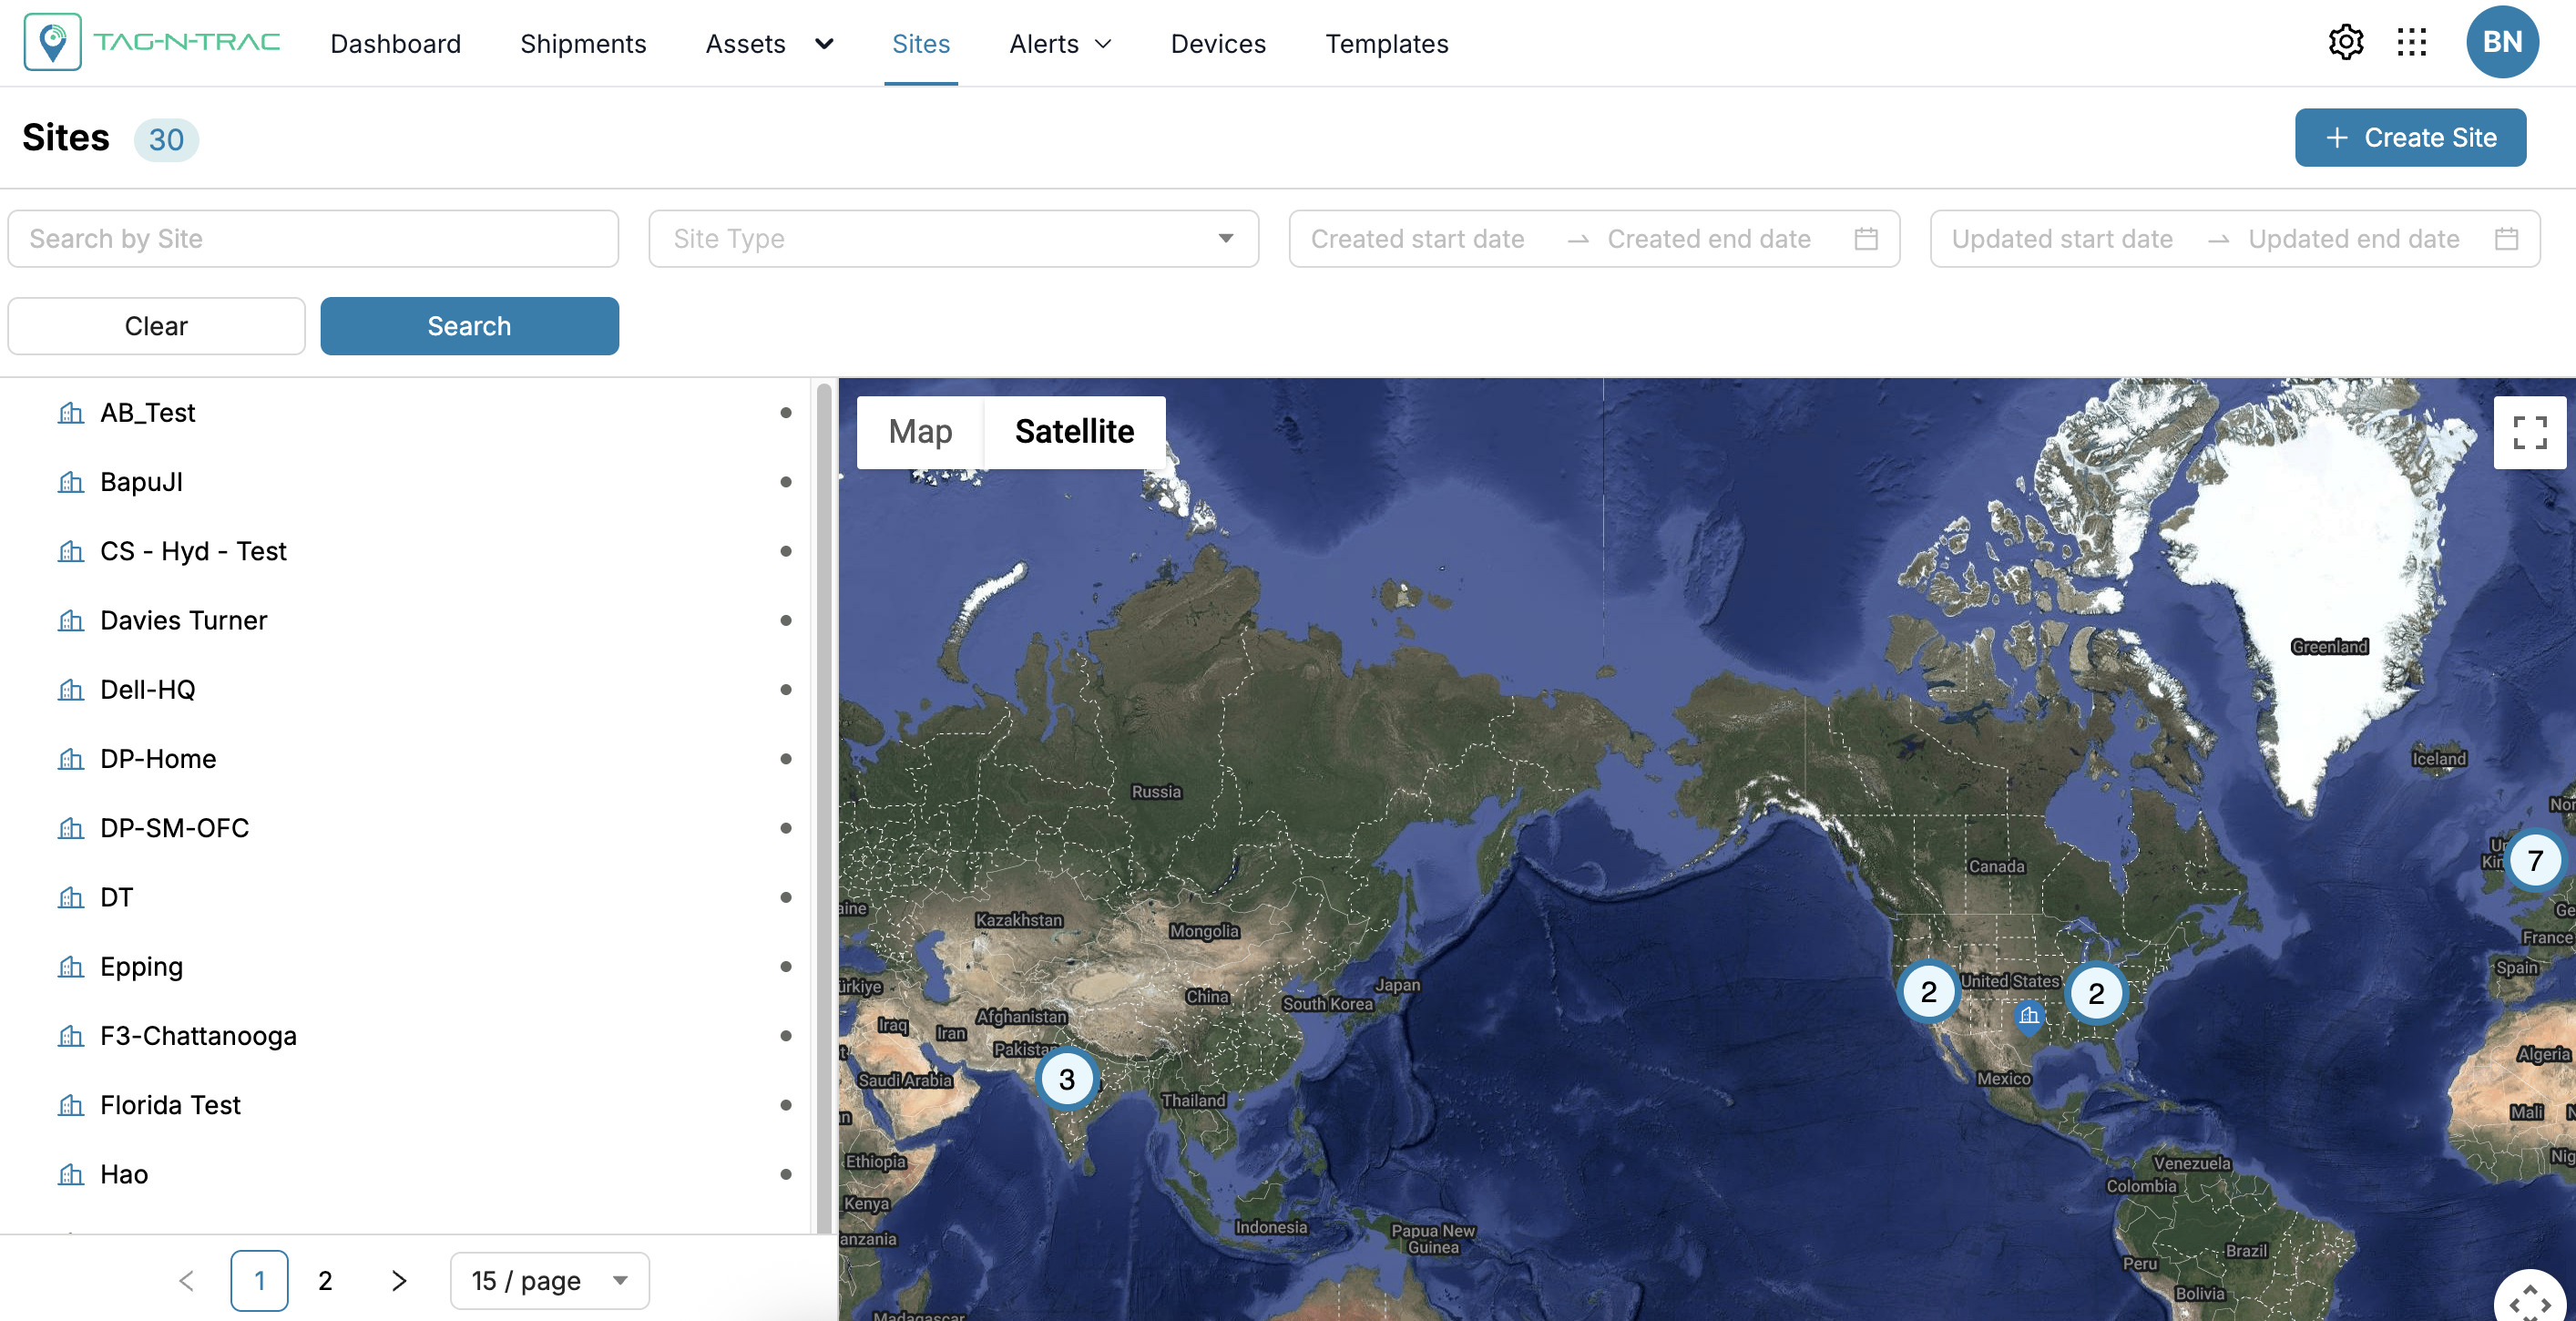2576x1321 pixels.
Task: Open the apps grid menu icon
Action: click(x=2411, y=42)
